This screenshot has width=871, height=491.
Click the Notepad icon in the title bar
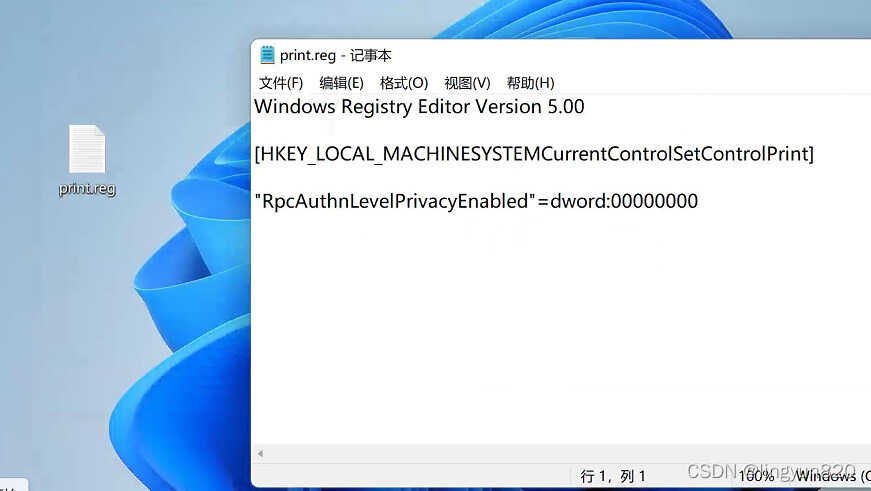(x=267, y=55)
